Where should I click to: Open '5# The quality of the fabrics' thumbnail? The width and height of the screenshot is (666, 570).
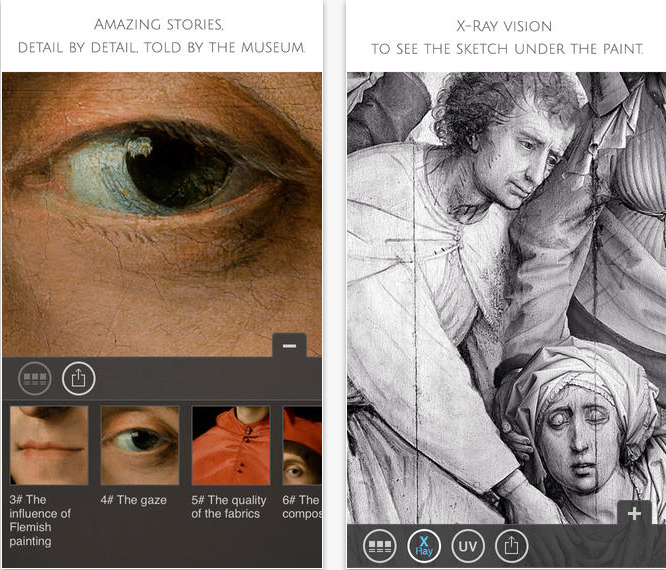click(231, 445)
